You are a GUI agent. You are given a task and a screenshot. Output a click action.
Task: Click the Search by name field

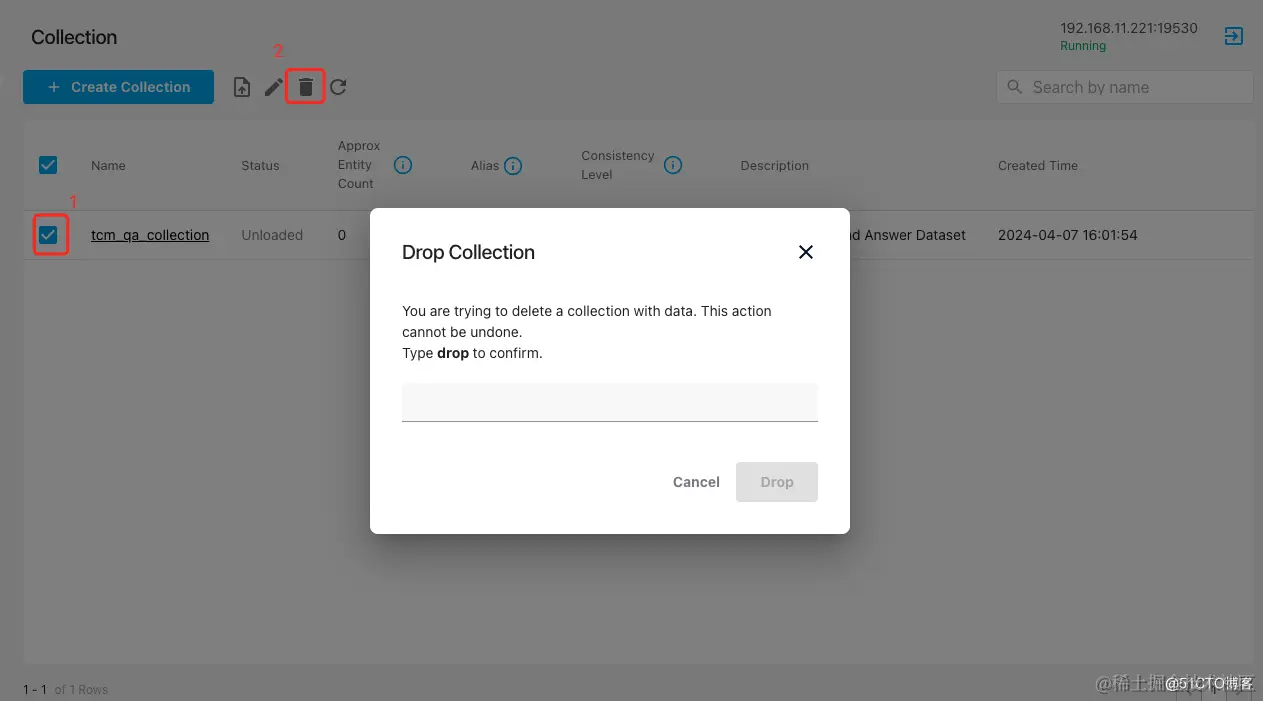[1125, 87]
